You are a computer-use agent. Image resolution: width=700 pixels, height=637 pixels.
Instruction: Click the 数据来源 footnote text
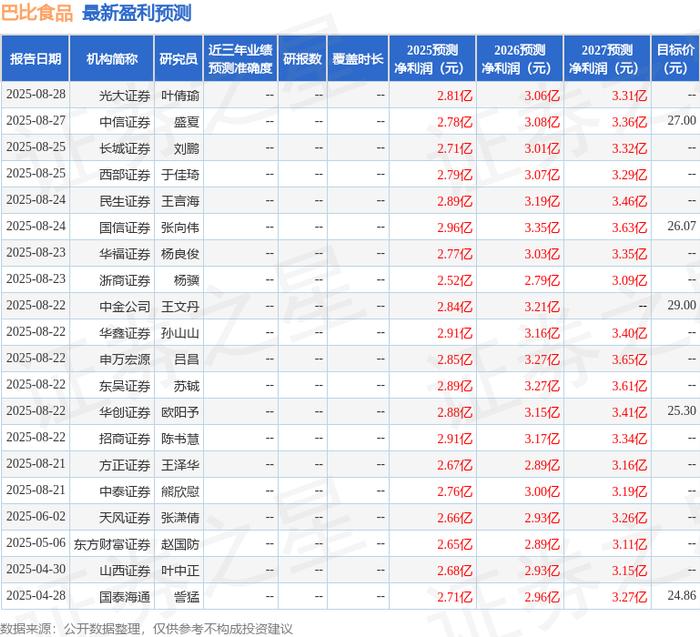146,629
